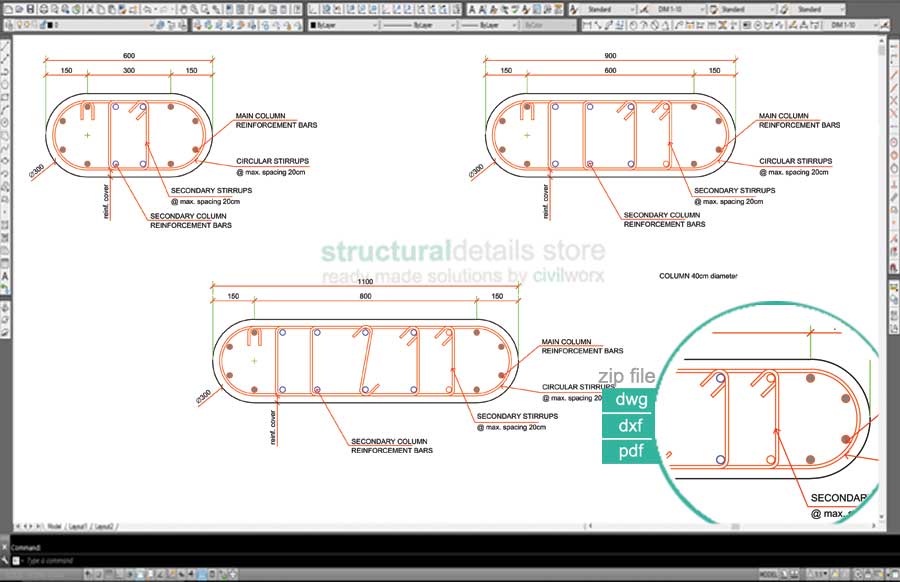Click the Pan hand tool icon

182,9
